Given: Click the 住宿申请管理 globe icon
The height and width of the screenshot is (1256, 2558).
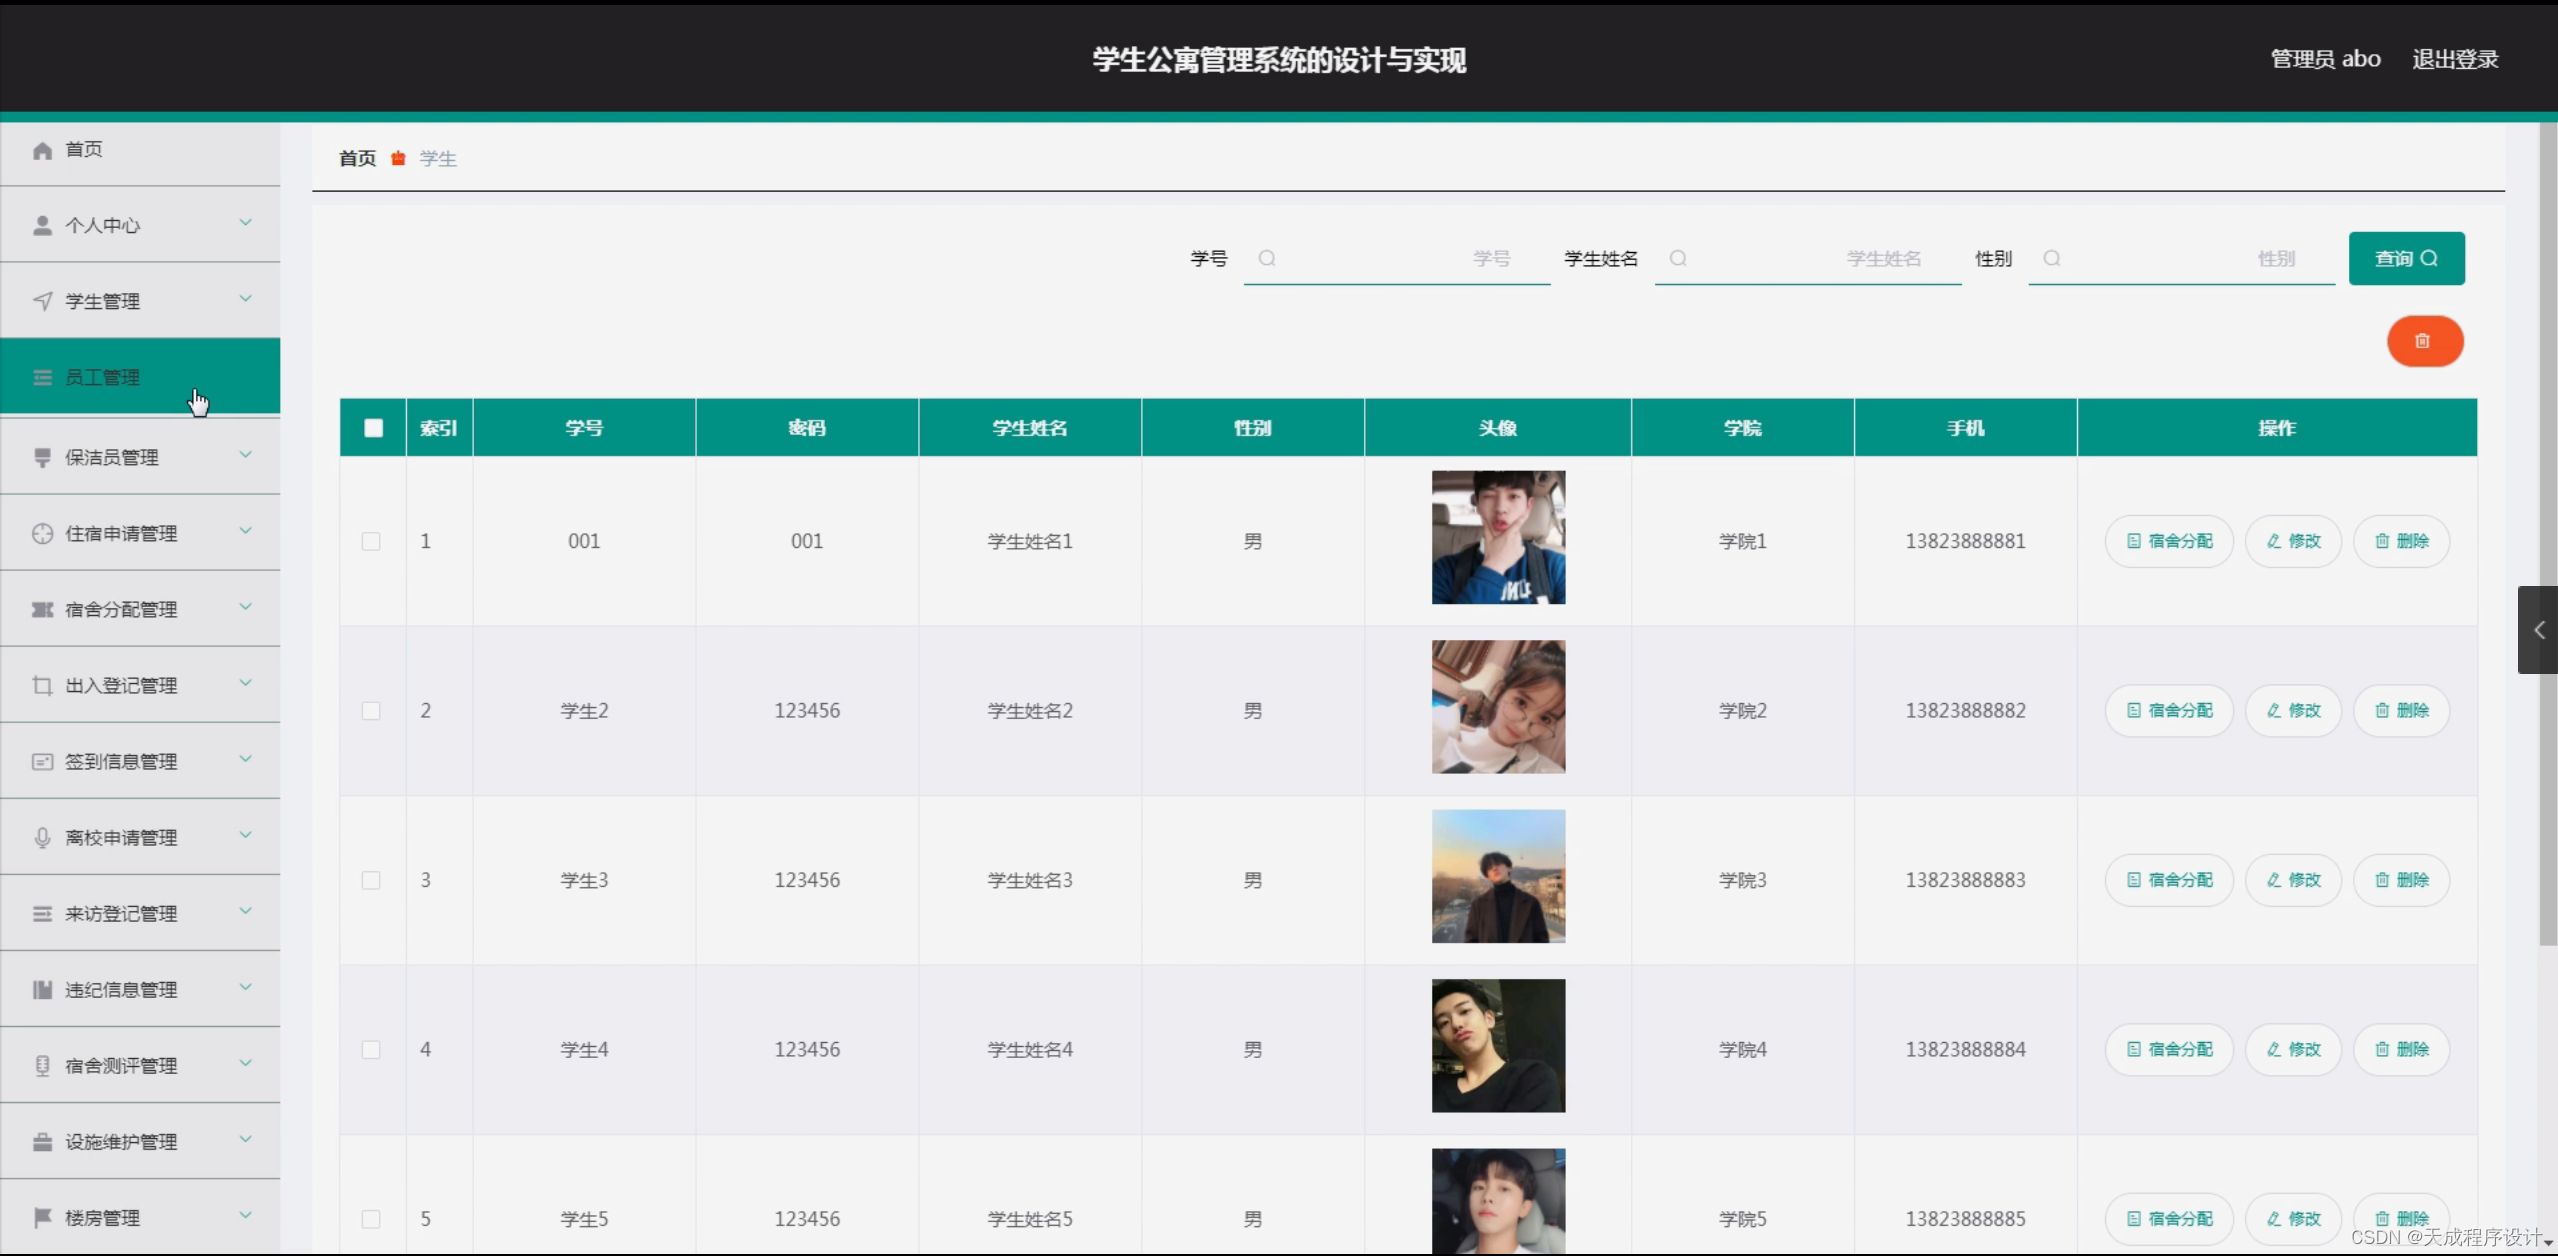Looking at the screenshot, I should (42, 533).
